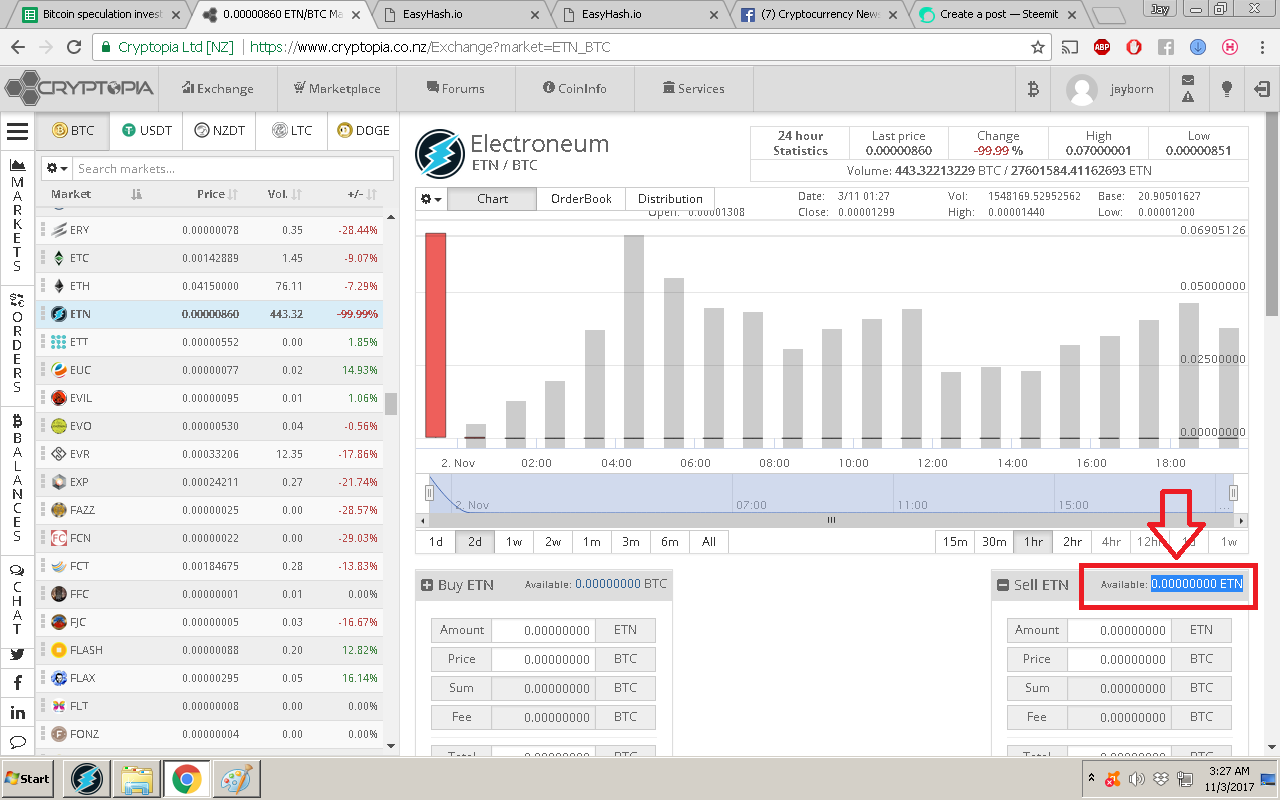Screen dimensions: 1280x800
Task: Click the Cryptopia logo
Action: [x=79, y=88]
